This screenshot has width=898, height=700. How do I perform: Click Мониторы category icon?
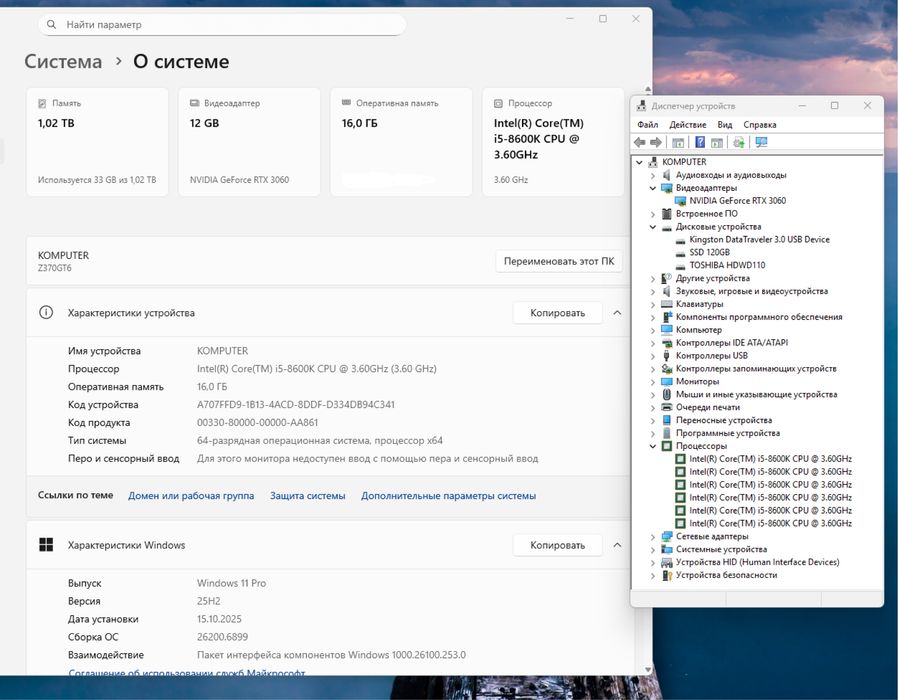(x=667, y=382)
